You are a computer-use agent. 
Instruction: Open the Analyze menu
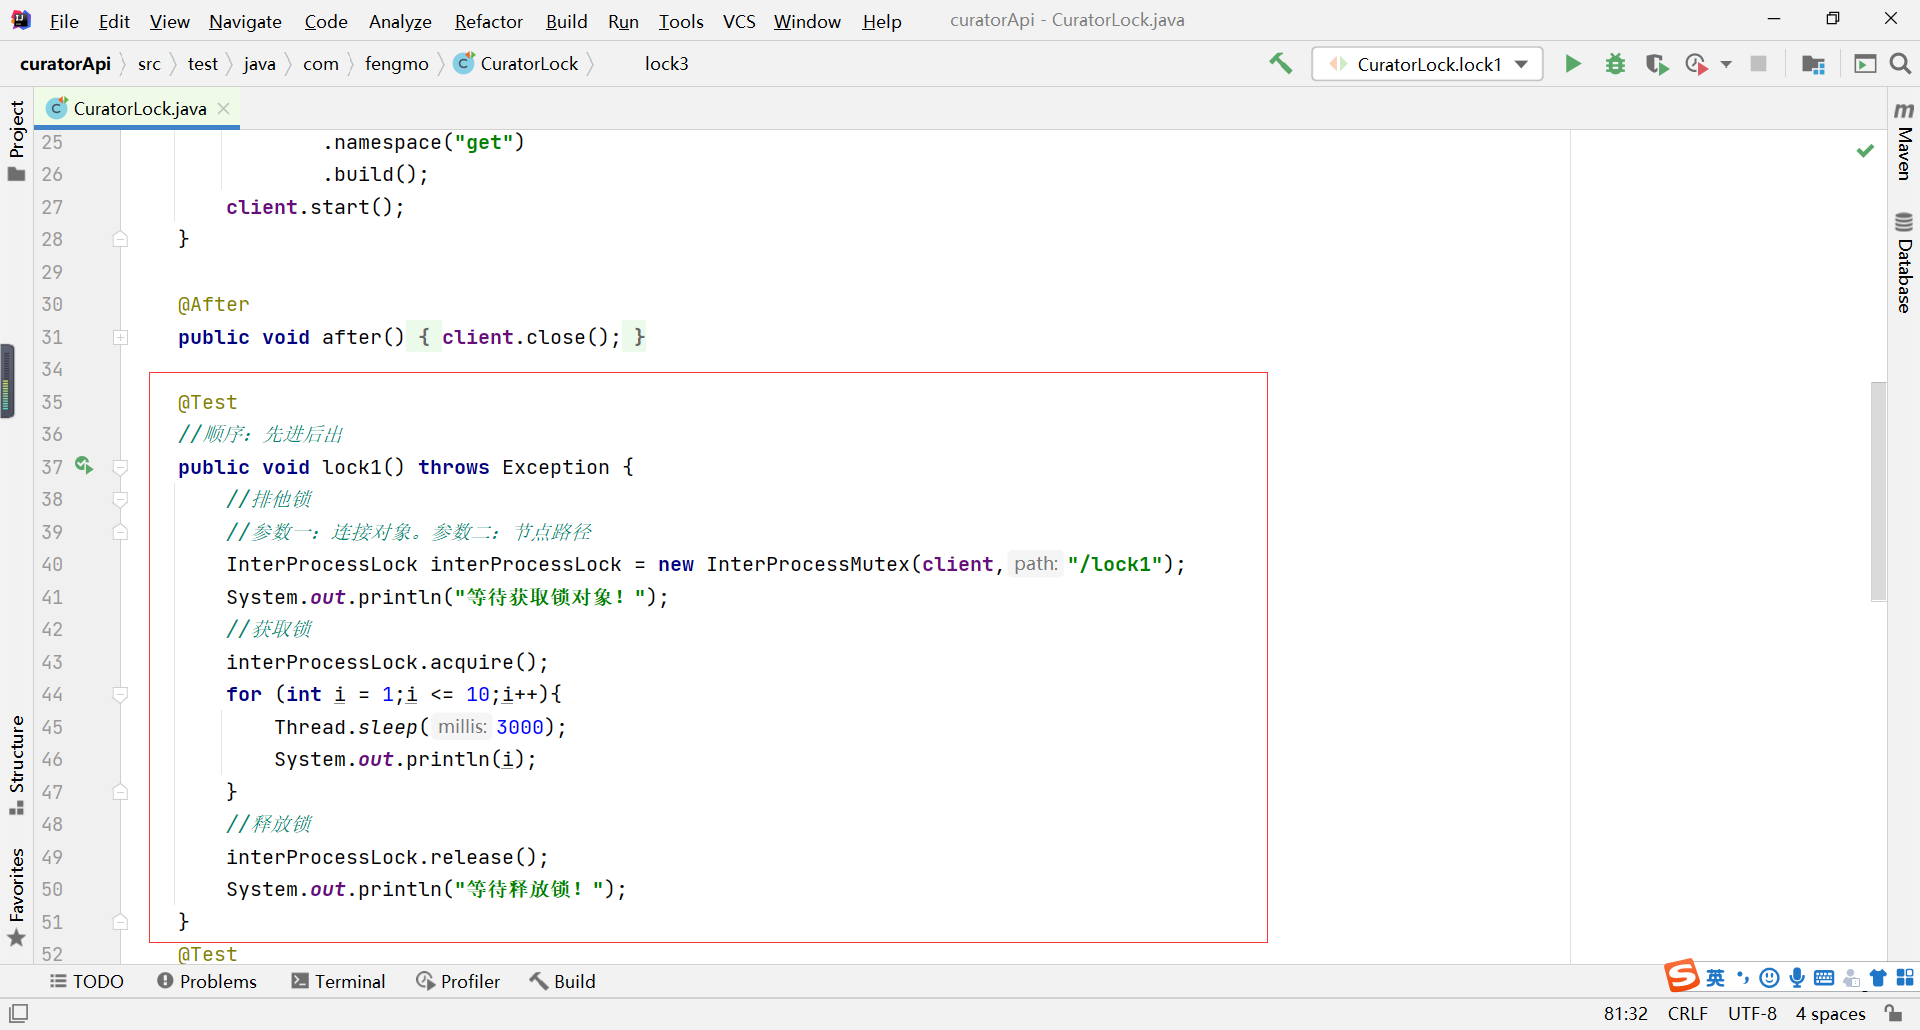(400, 21)
